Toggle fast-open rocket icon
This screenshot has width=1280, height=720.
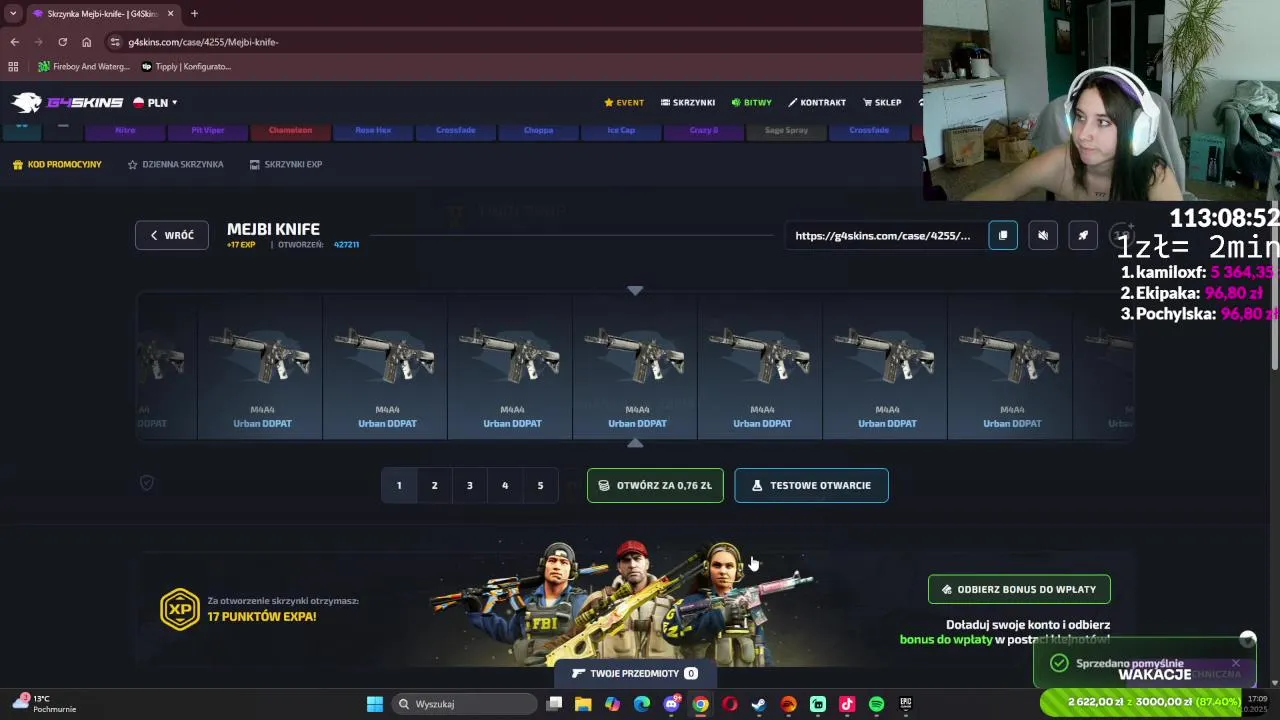tap(1083, 235)
